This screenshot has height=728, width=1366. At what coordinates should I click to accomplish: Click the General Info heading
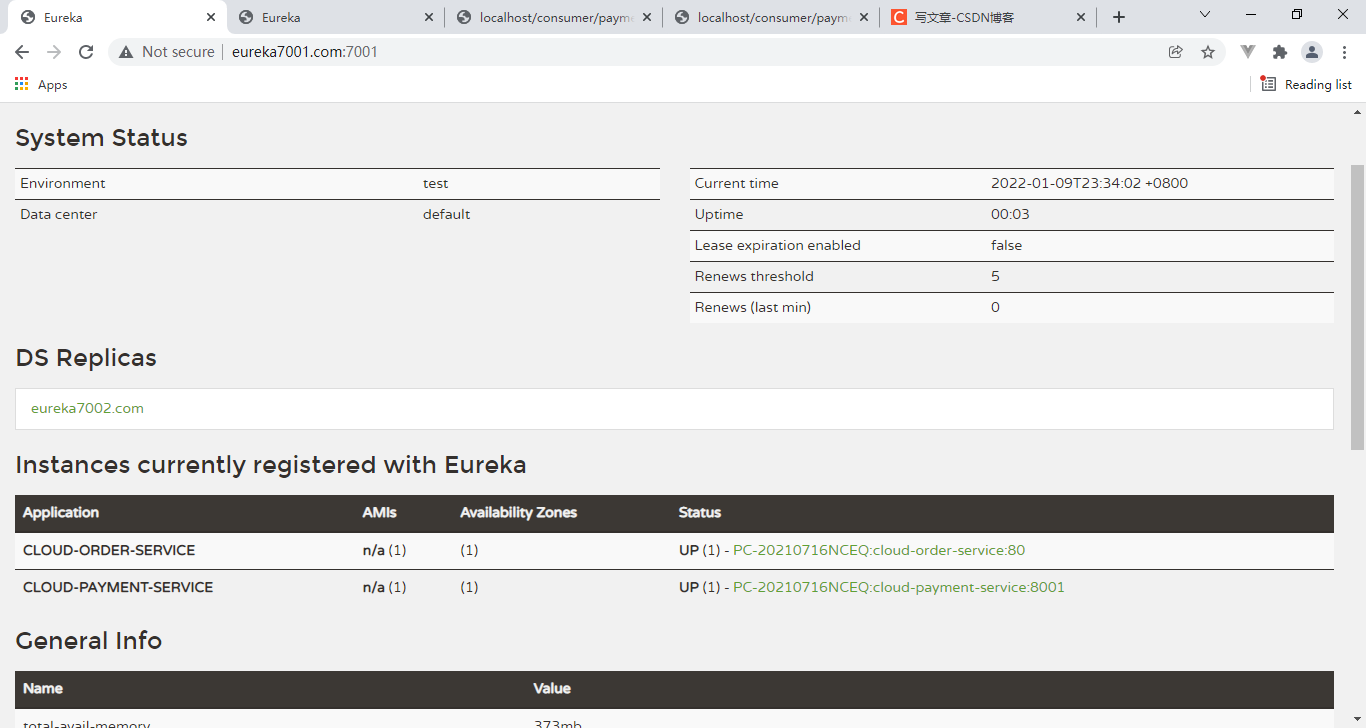[x=89, y=640]
